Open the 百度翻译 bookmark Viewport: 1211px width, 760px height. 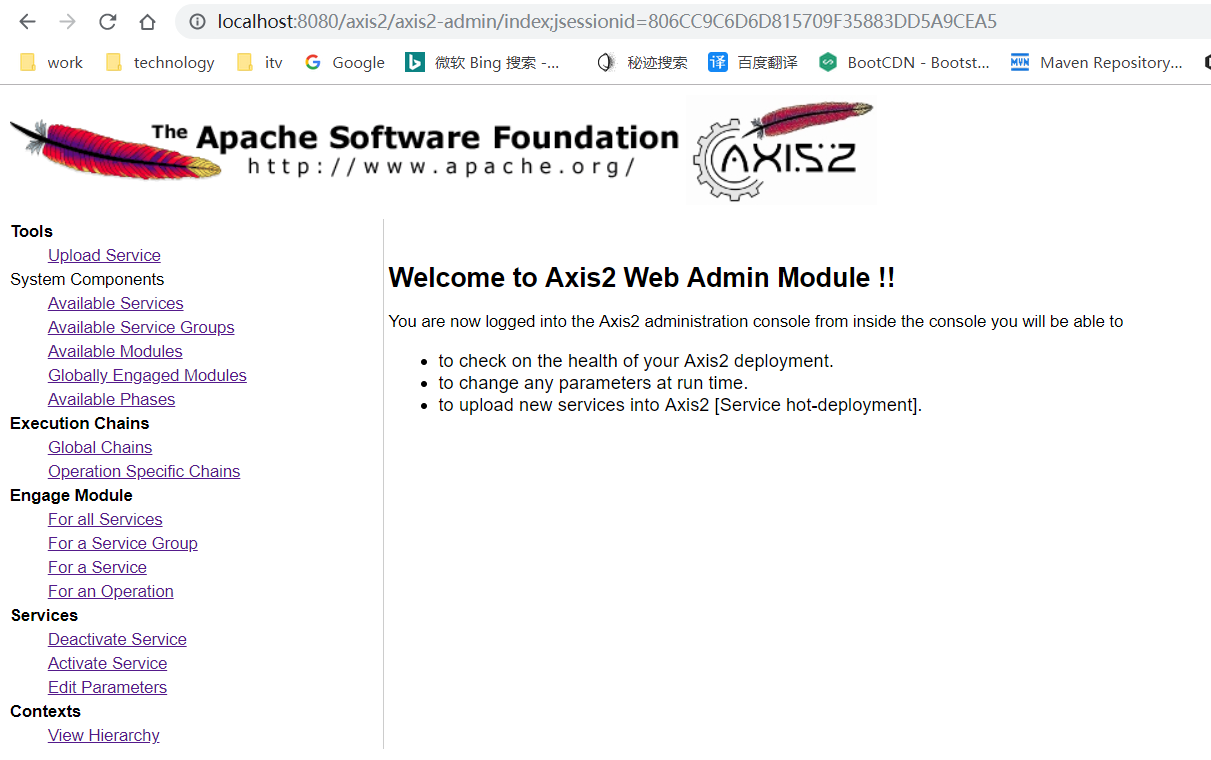tap(753, 62)
